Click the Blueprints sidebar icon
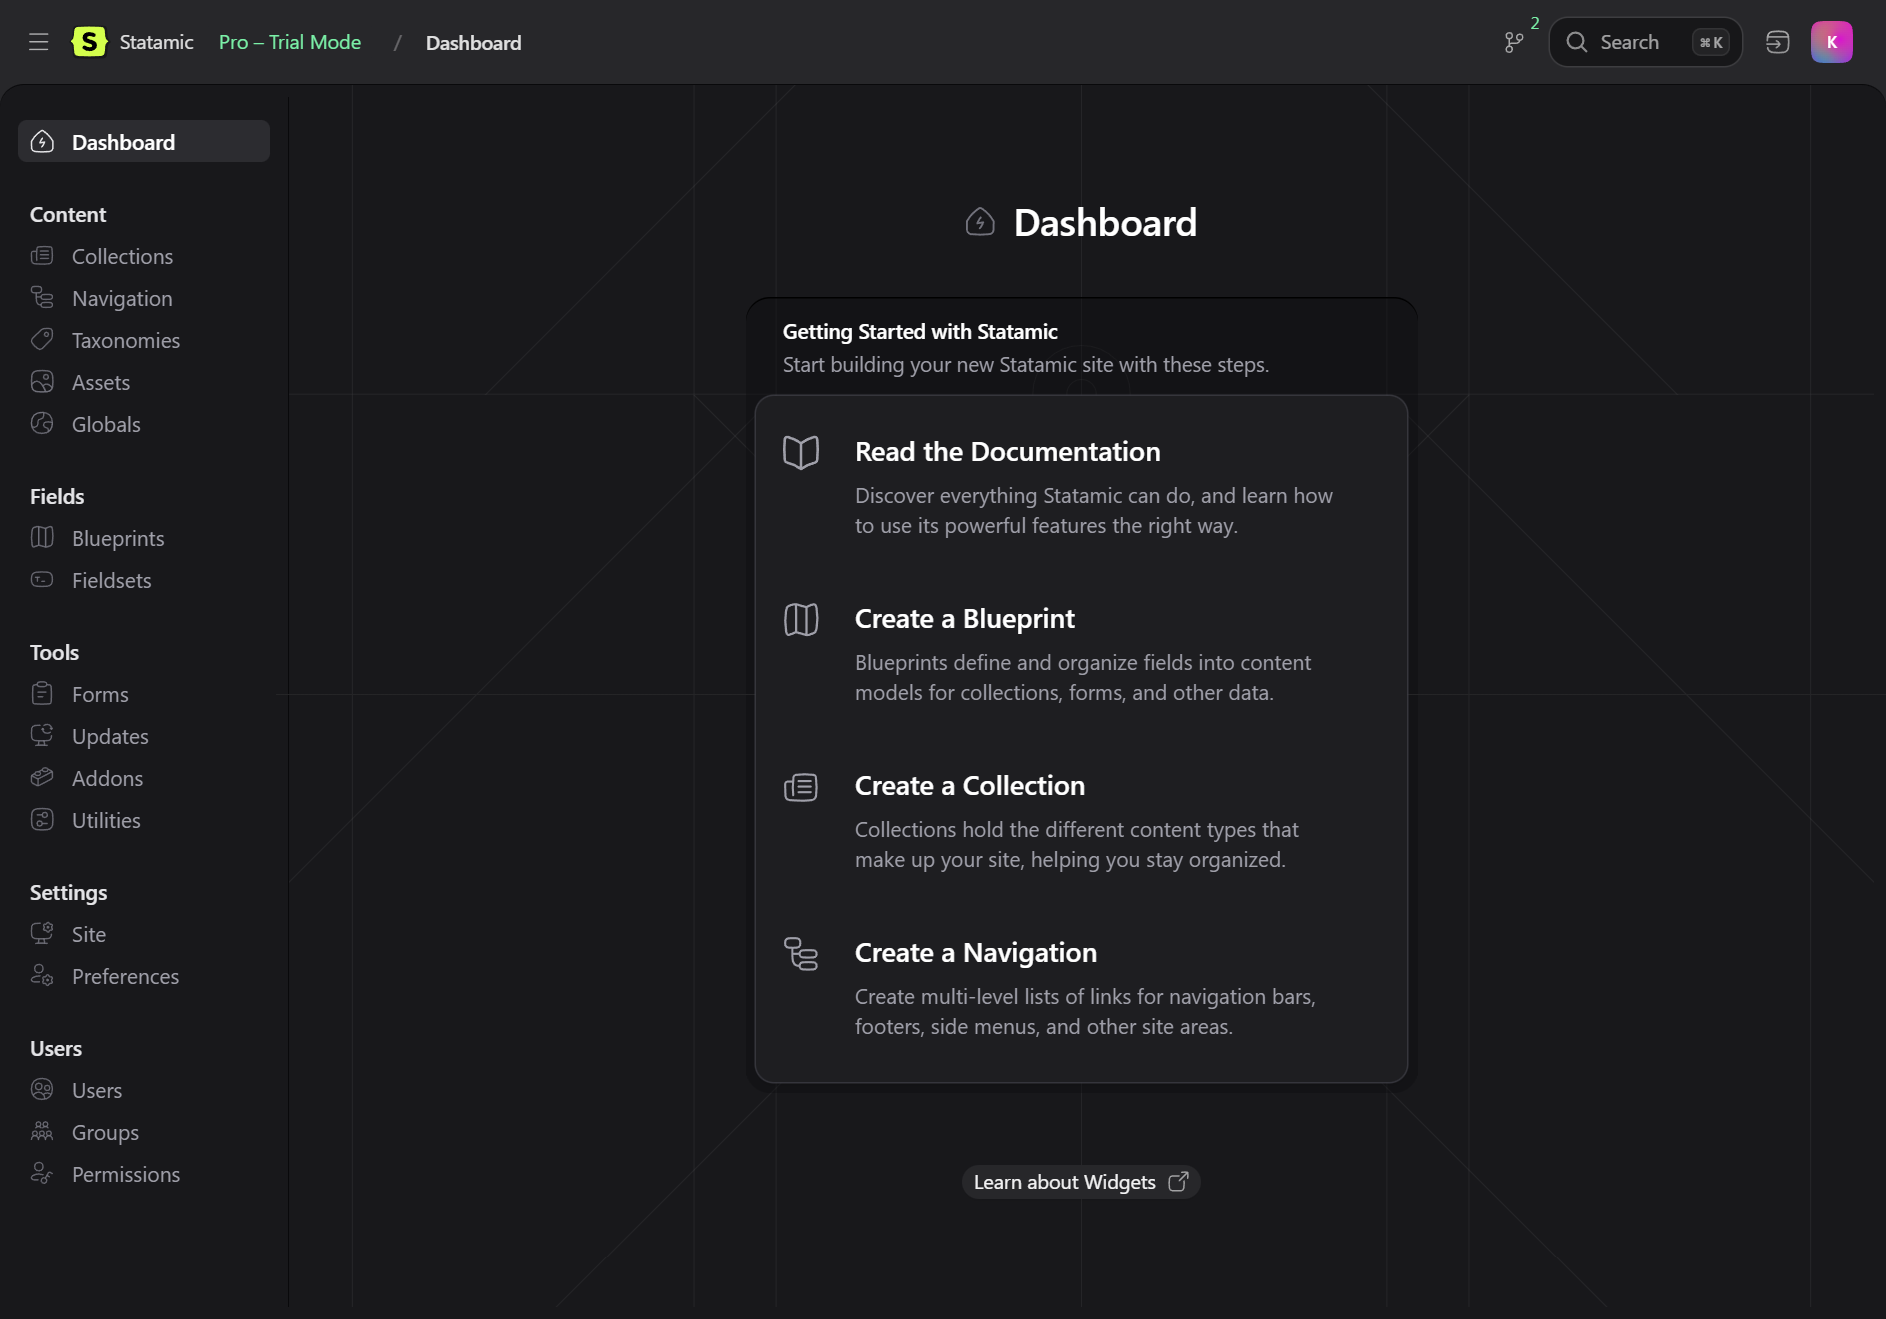 pyautogui.click(x=42, y=538)
